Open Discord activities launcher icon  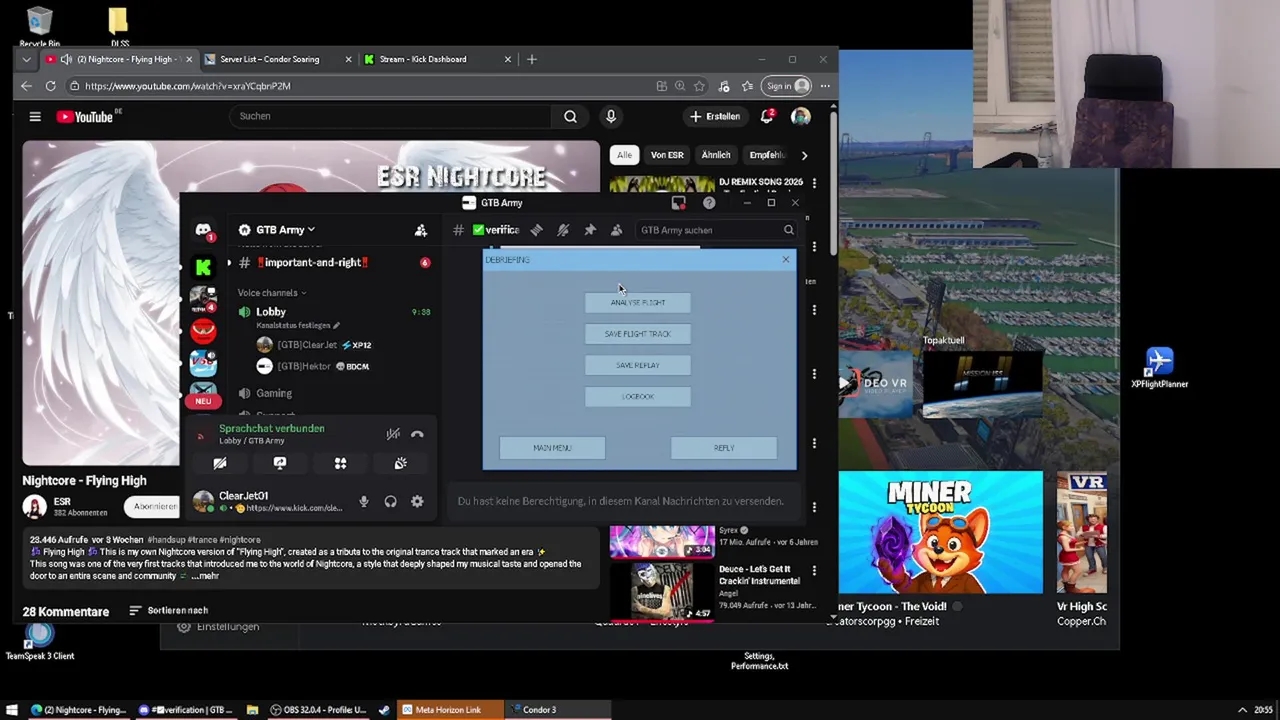(x=340, y=464)
